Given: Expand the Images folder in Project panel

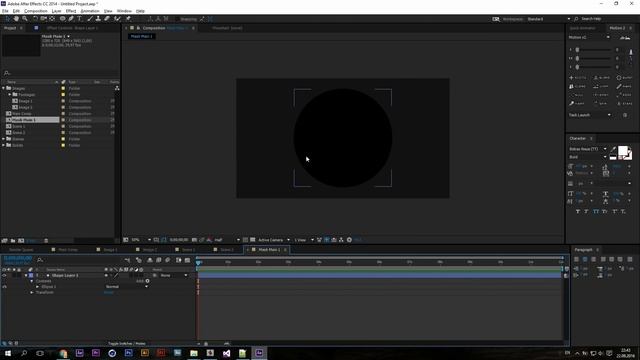Looking at the screenshot, I should 4,88.
